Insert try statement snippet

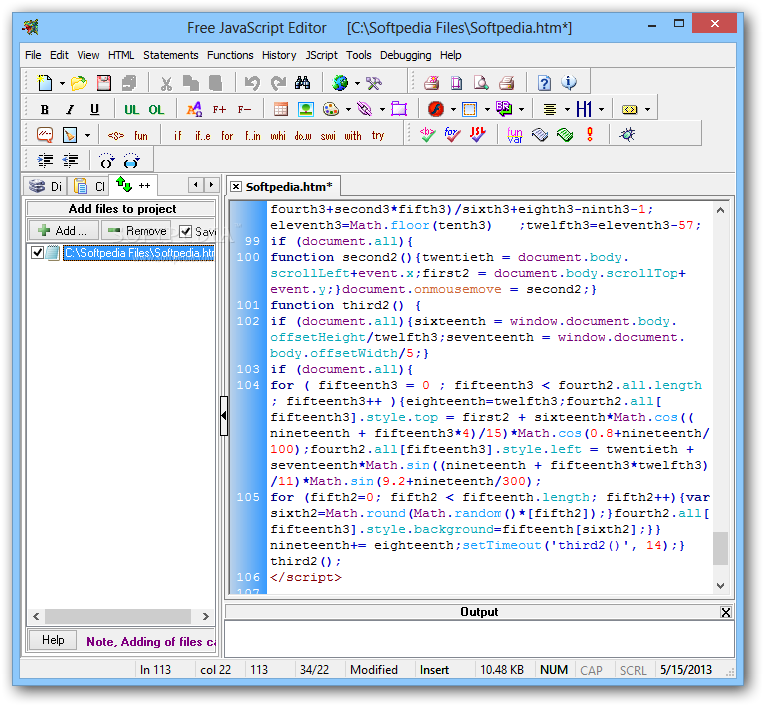coord(378,135)
